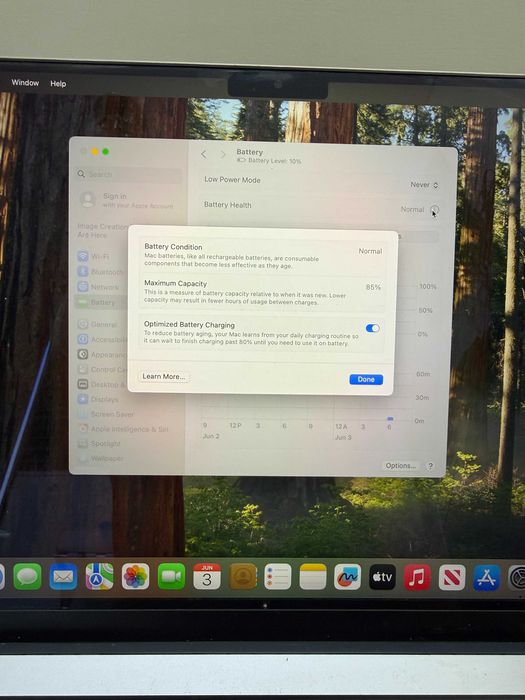Screen dimensions: 525x700
Task: Open Freeform from the Dock
Action: pos(347,576)
